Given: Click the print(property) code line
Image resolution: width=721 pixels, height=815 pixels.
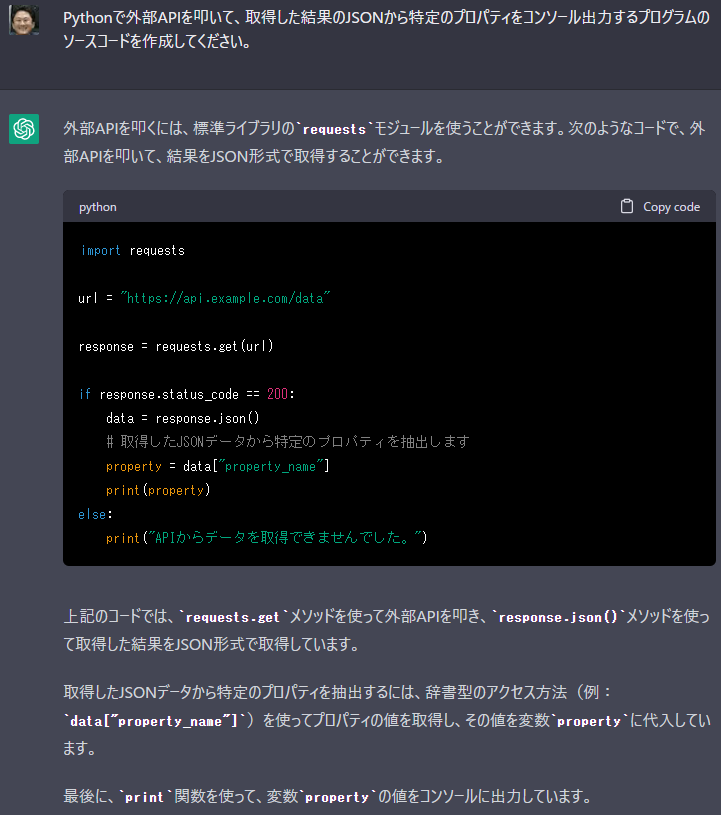Looking at the screenshot, I should [x=158, y=490].
